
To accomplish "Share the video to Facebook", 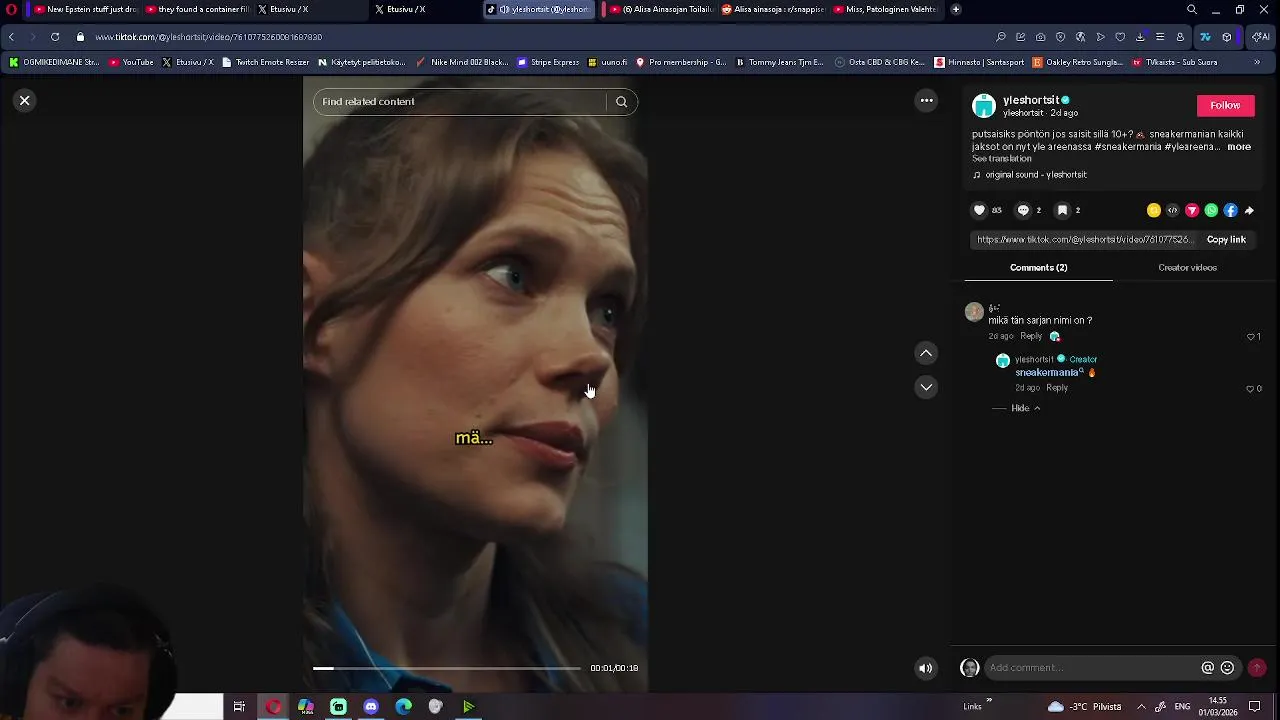I will coord(1231,210).
